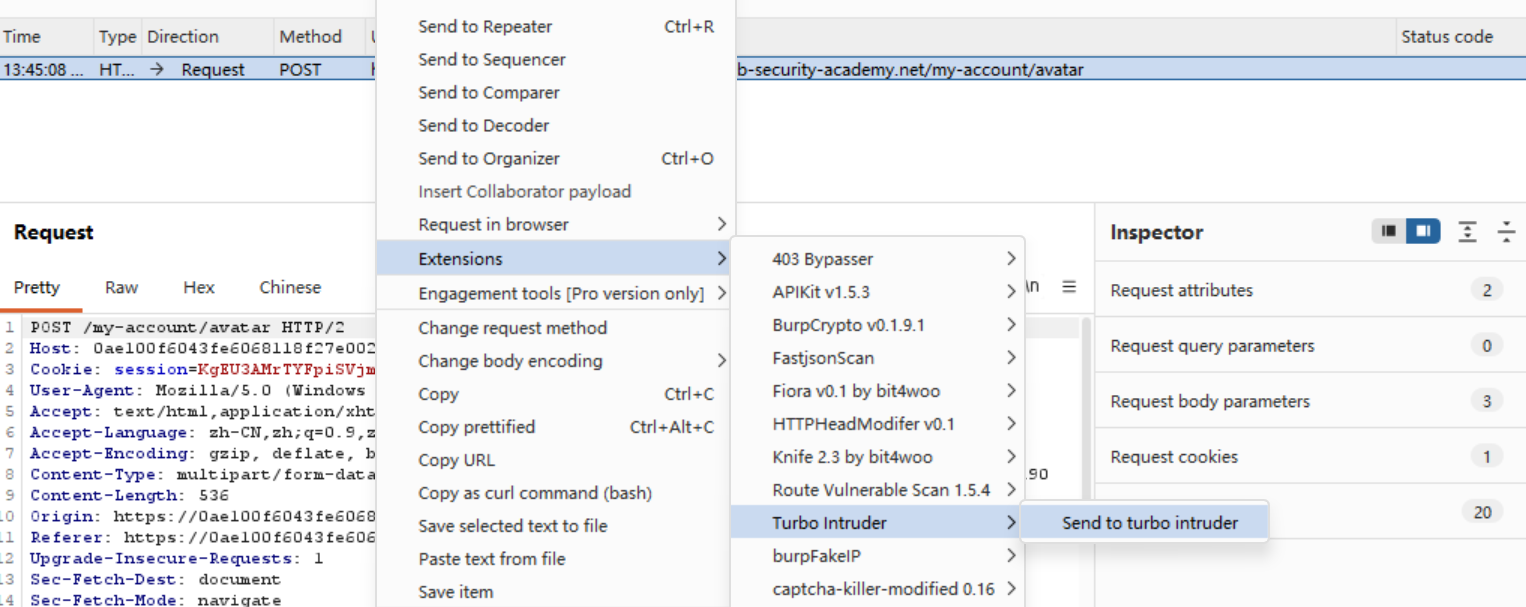Expand Engagement tools submenu
The width and height of the screenshot is (1526, 607).
[x=555, y=294]
